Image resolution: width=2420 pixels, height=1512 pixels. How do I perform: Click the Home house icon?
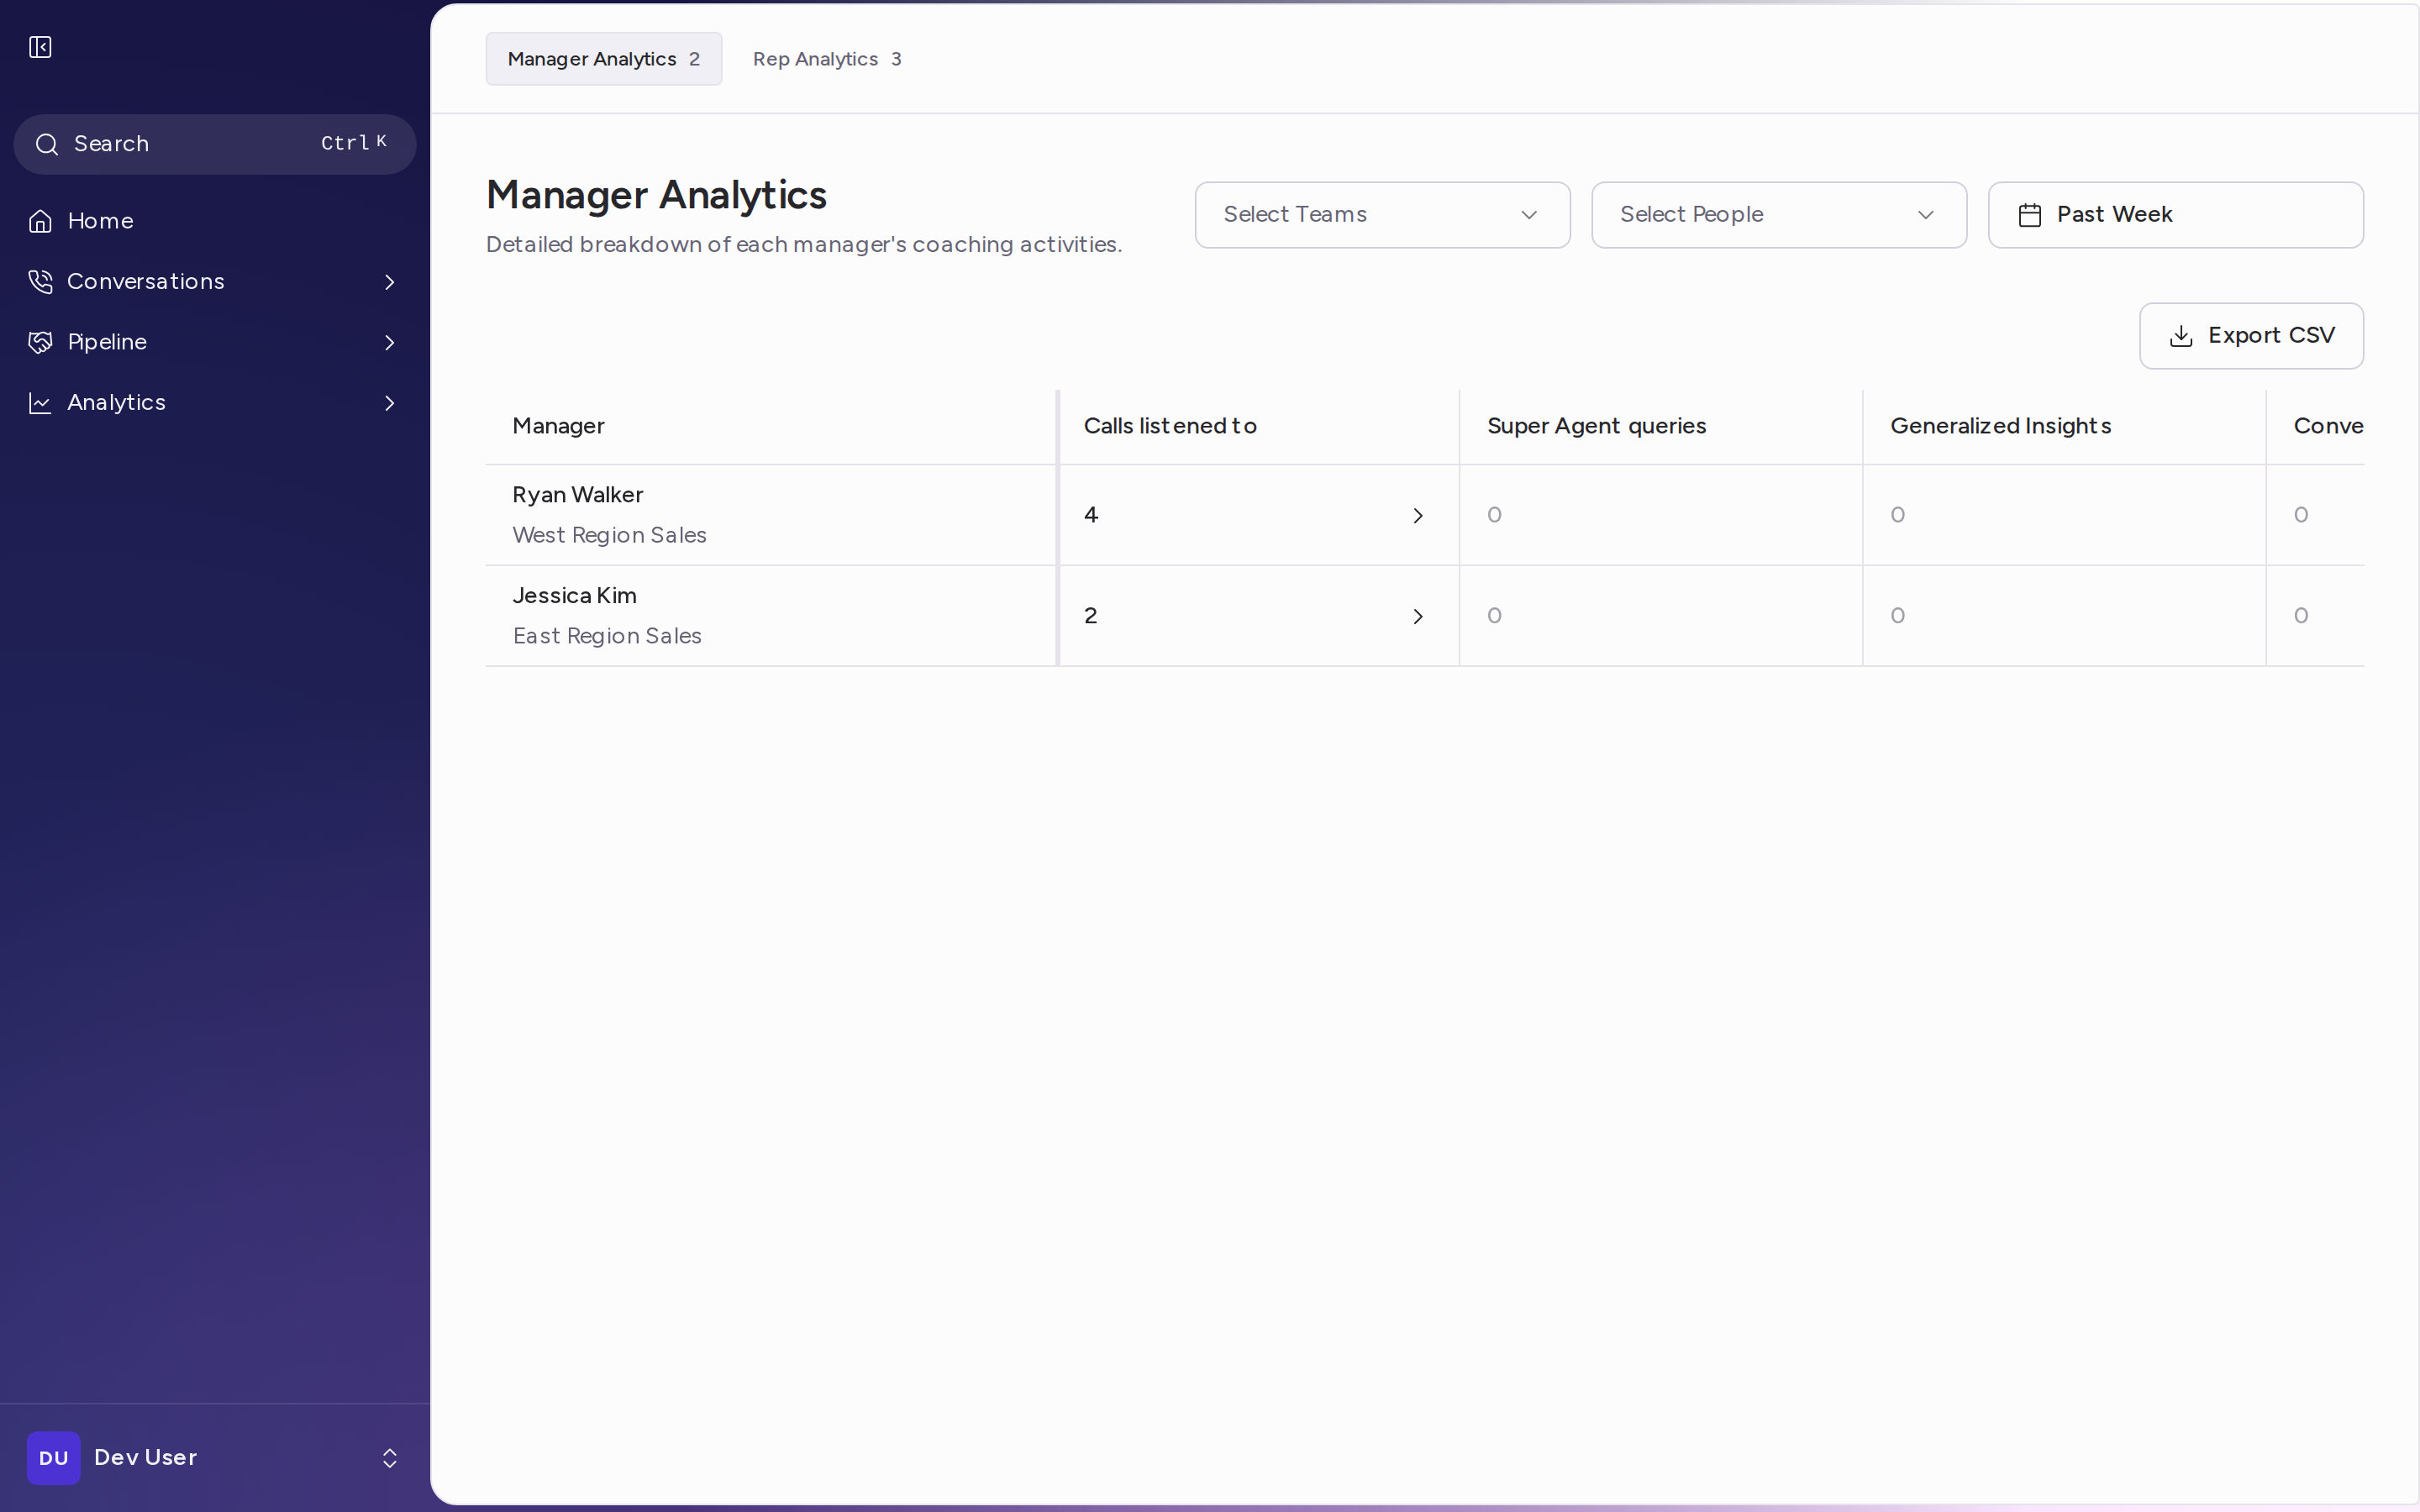(40, 221)
